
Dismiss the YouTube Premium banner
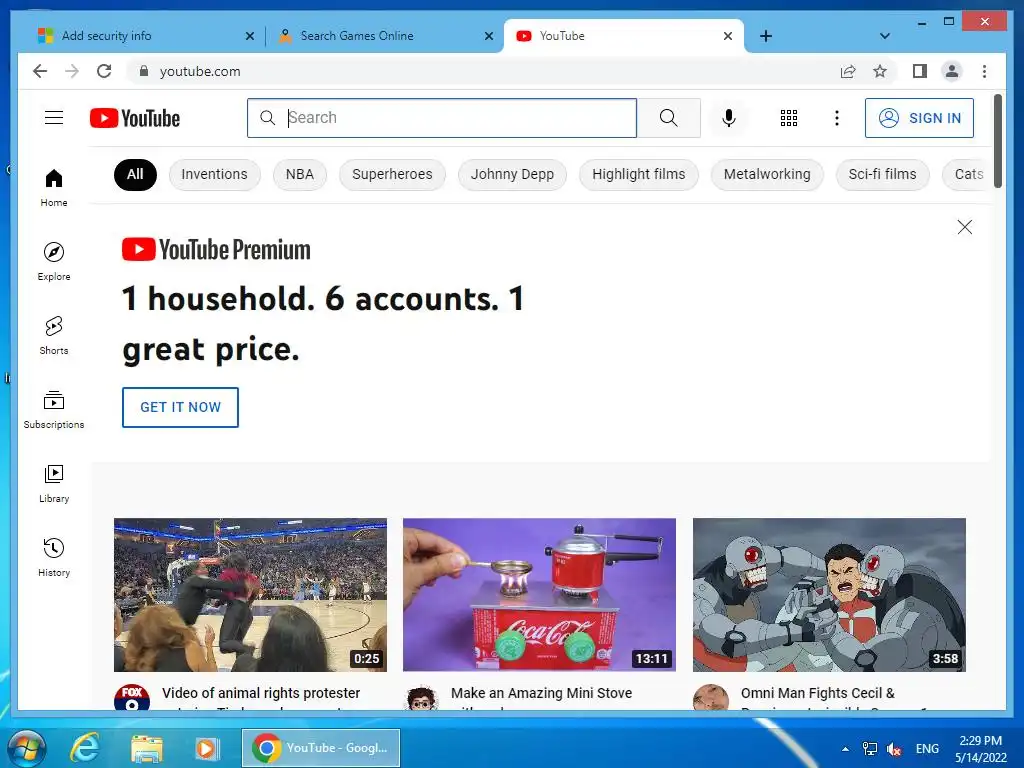(x=965, y=227)
